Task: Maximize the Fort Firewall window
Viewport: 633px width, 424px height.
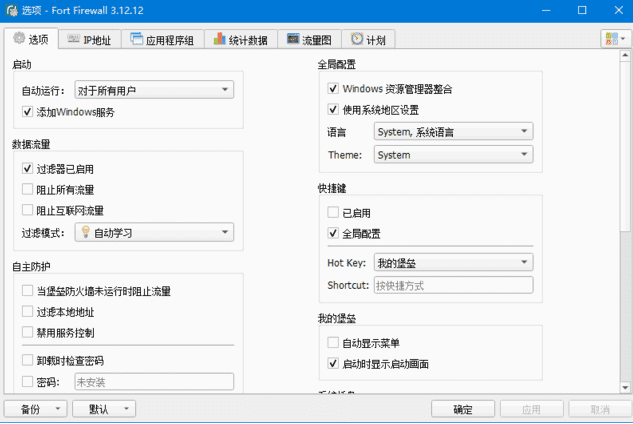Action: [x=582, y=10]
